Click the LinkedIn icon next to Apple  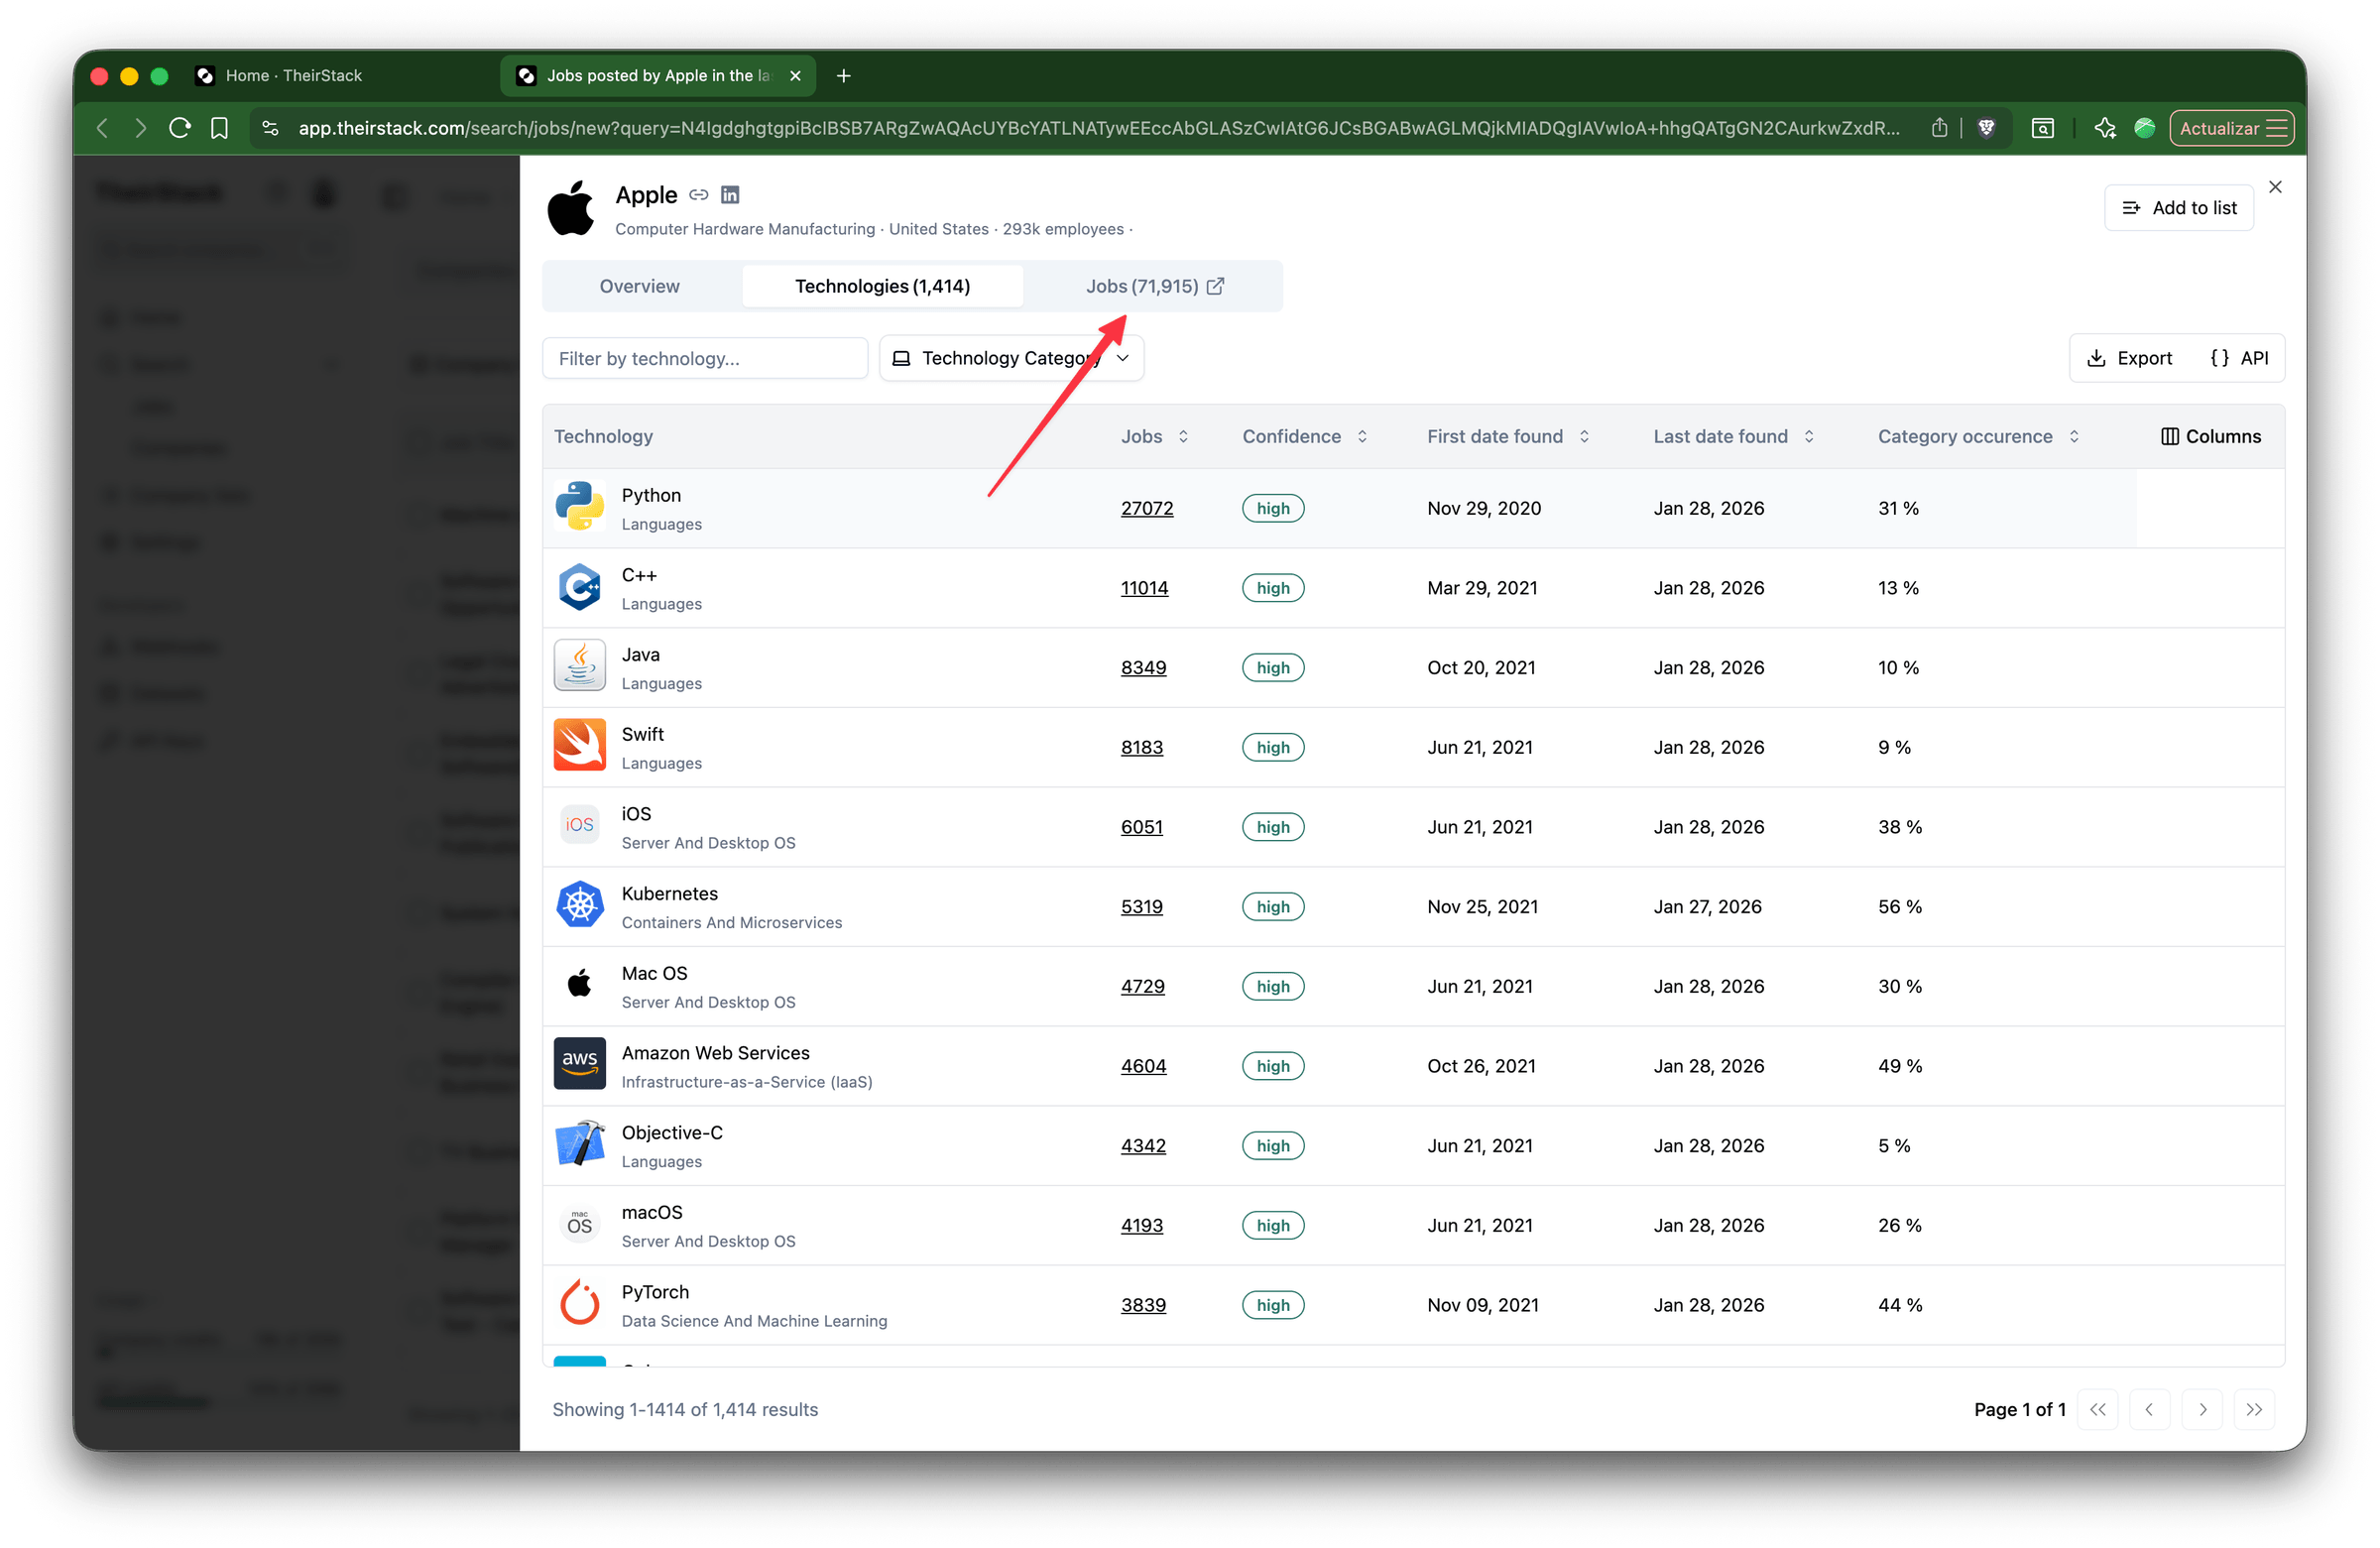730,195
